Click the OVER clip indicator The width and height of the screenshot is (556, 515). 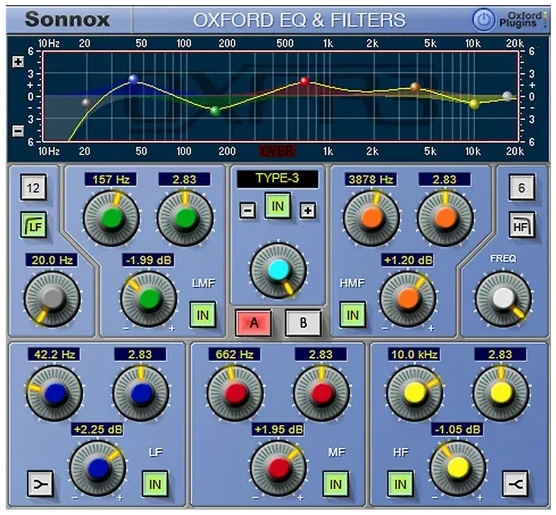click(x=278, y=151)
